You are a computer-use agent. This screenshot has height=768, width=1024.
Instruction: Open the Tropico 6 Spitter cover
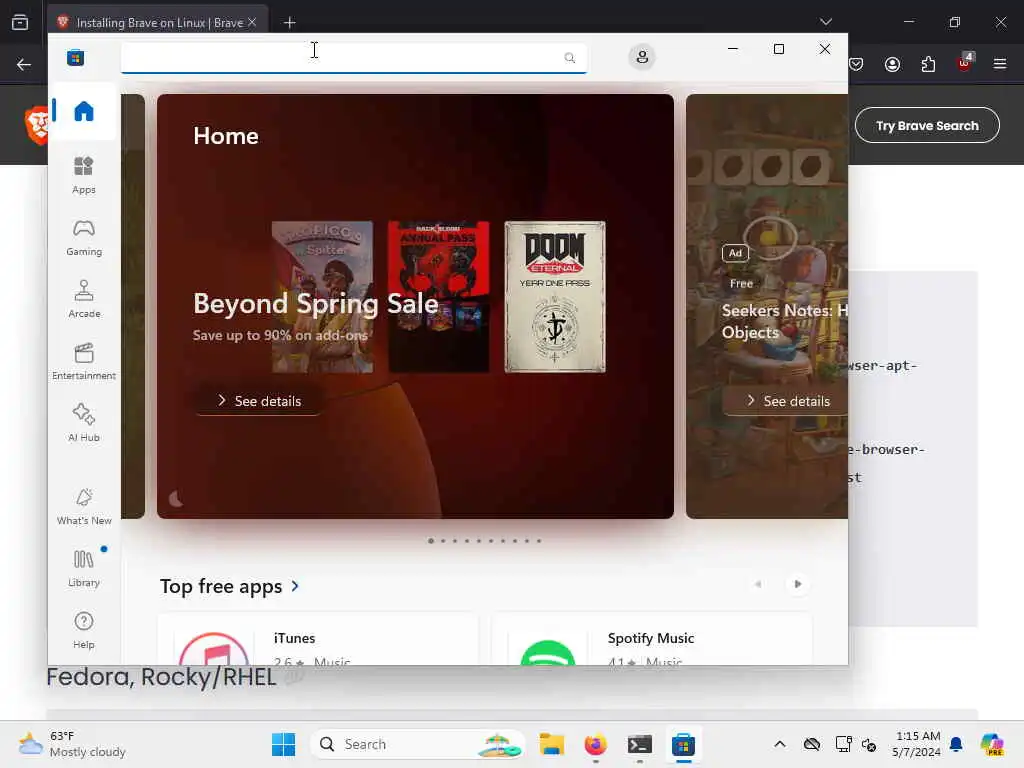point(322,296)
